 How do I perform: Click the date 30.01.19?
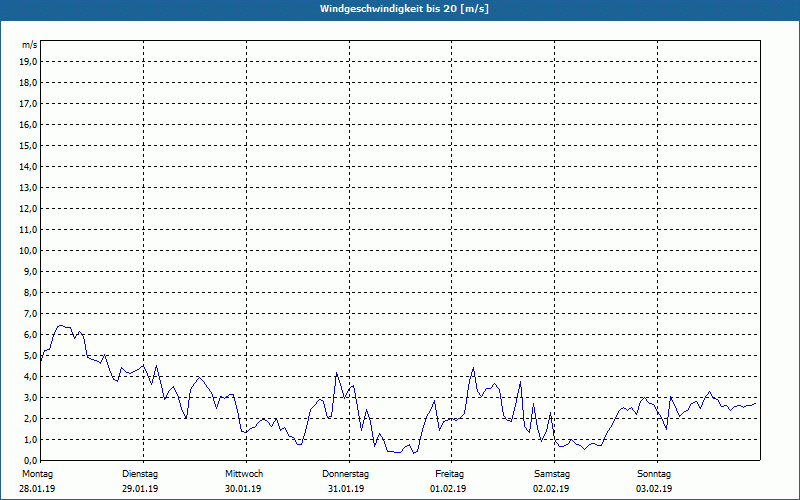(x=243, y=489)
